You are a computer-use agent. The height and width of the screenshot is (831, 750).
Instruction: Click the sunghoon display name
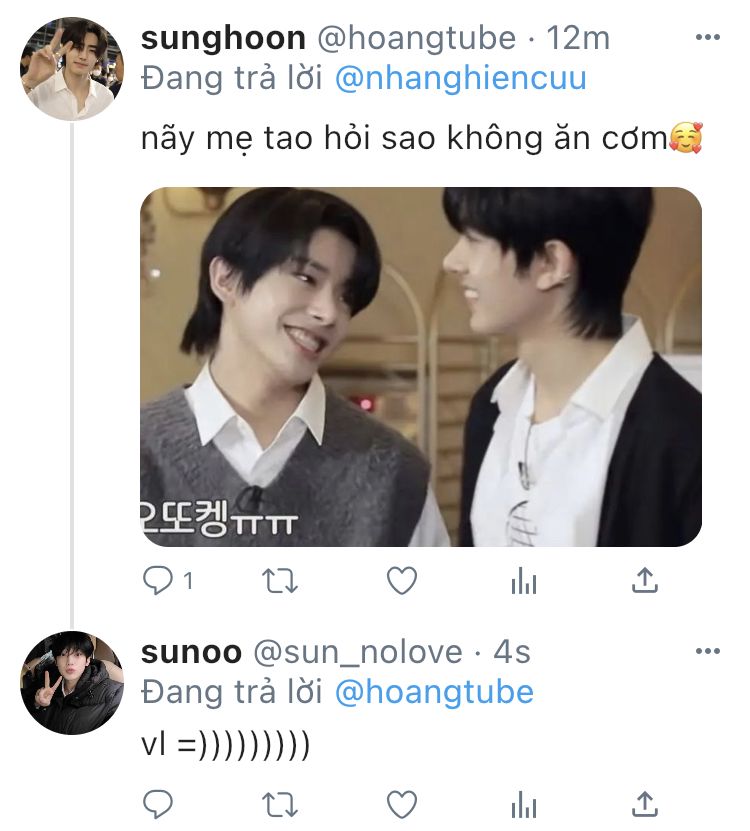tap(223, 39)
